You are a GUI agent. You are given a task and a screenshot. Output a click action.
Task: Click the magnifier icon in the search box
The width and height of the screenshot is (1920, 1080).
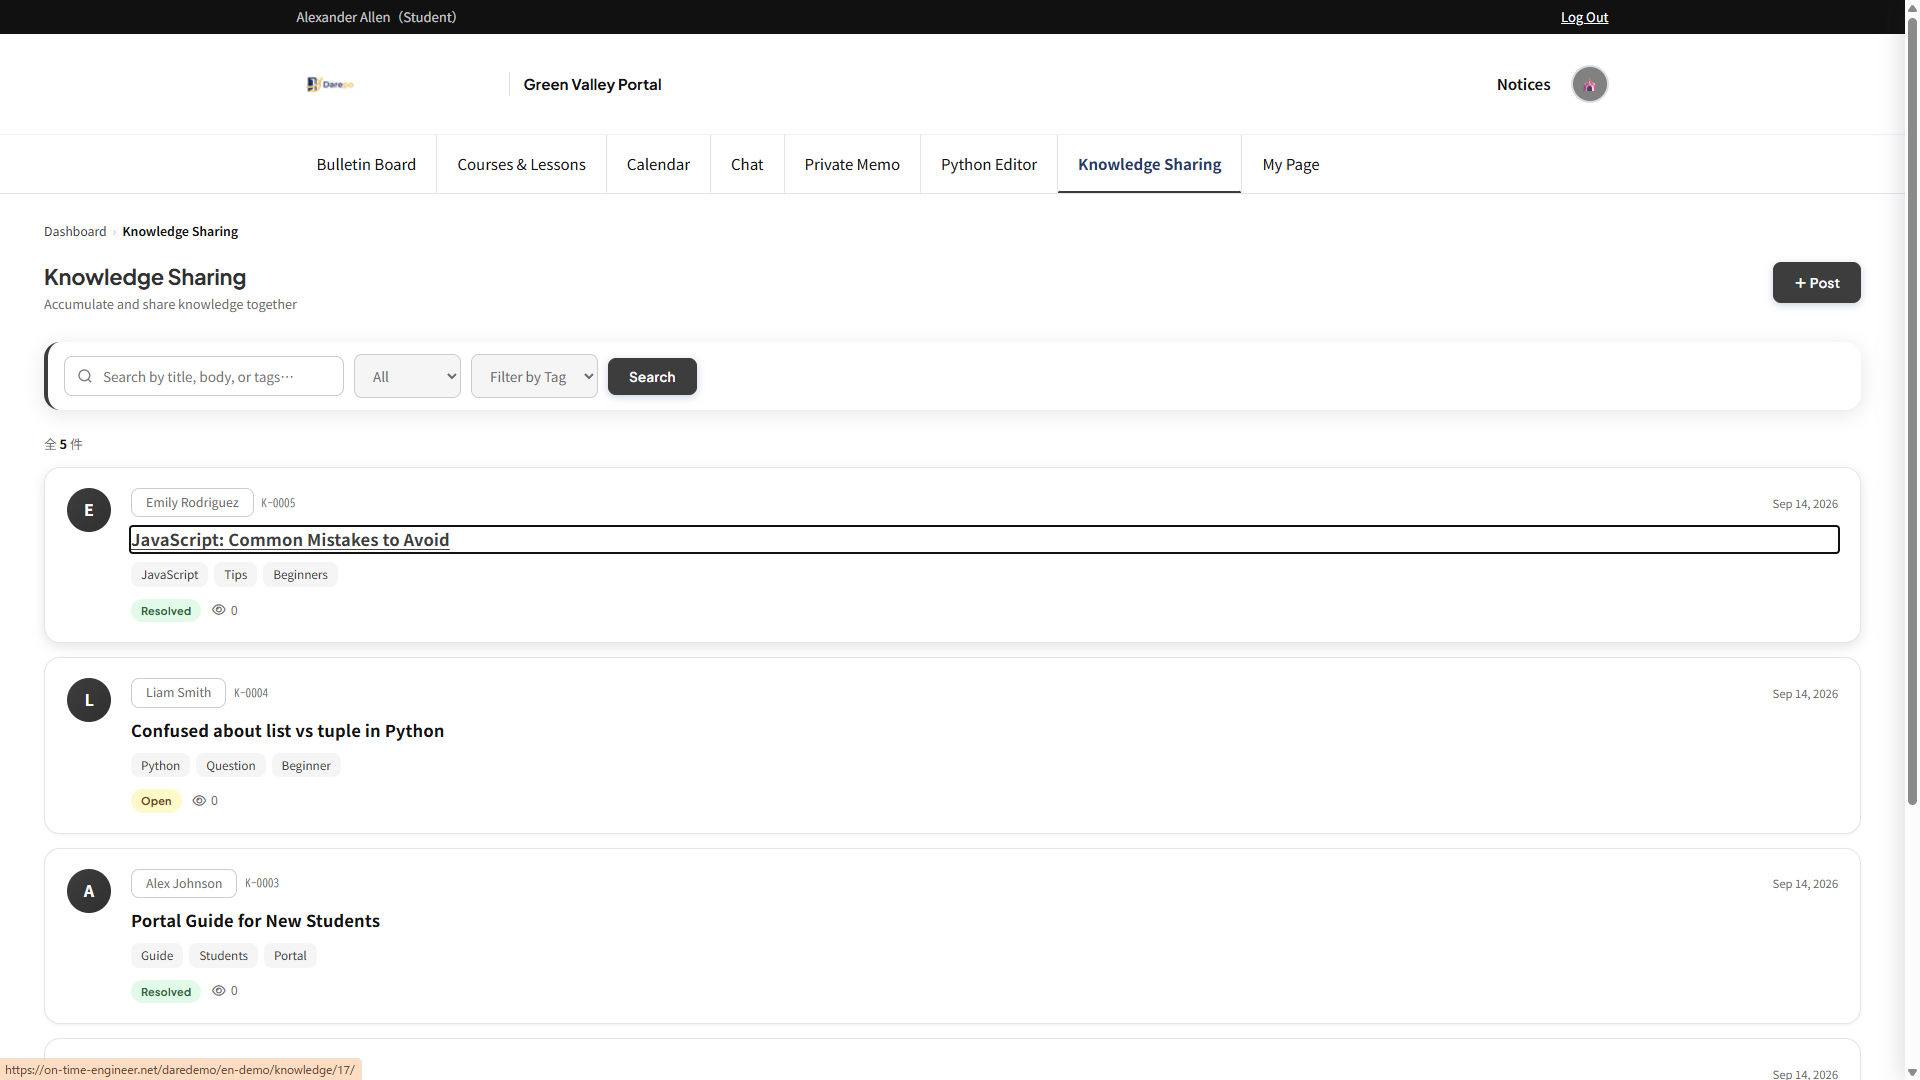[85, 376]
